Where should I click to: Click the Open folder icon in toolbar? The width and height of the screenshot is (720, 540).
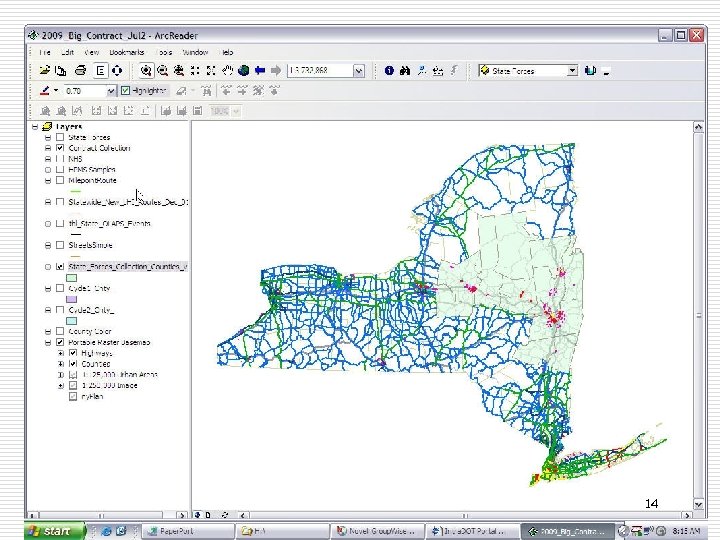pyautogui.click(x=45, y=71)
